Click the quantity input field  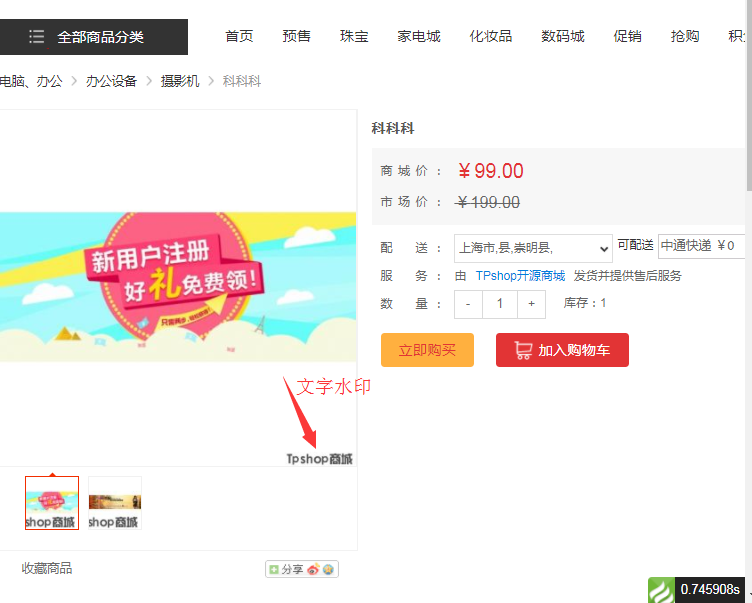(x=499, y=304)
